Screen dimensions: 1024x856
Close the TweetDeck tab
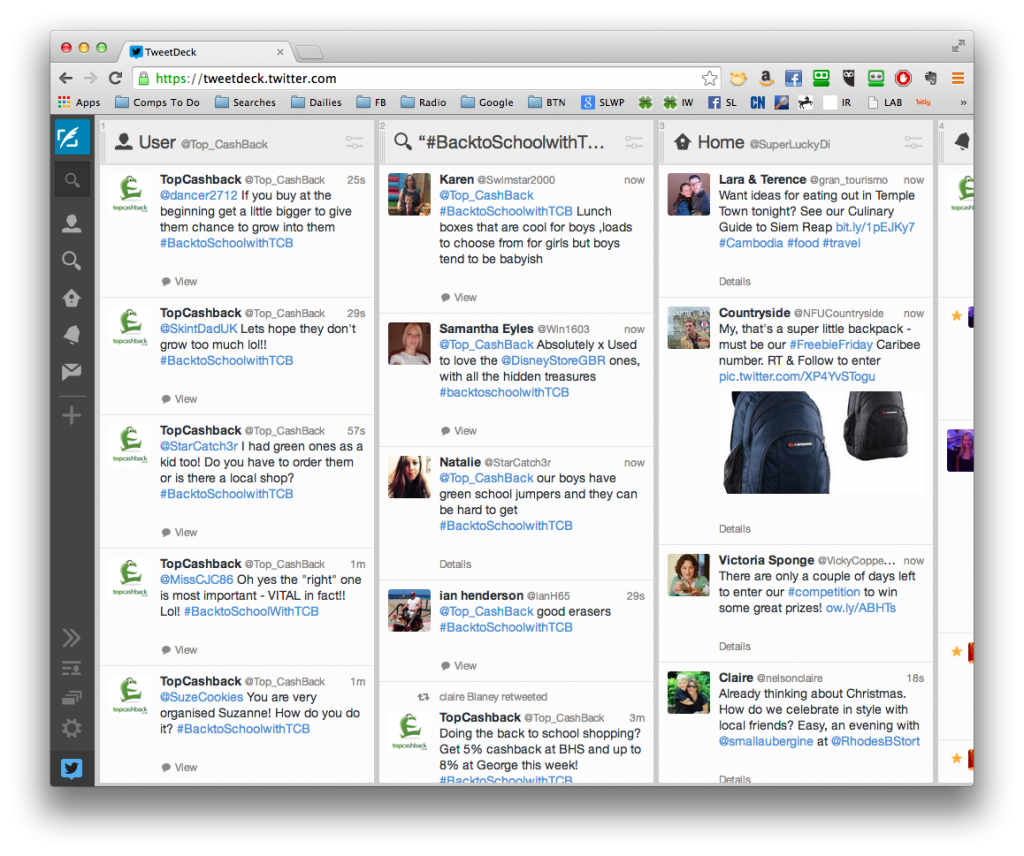280,52
